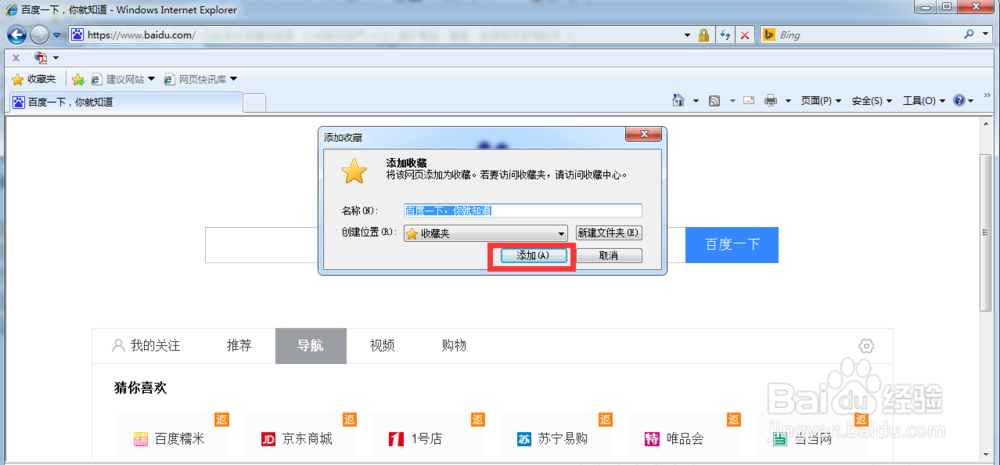Show more command bar items via chevron
The image size is (1000, 465).
tap(988, 95)
